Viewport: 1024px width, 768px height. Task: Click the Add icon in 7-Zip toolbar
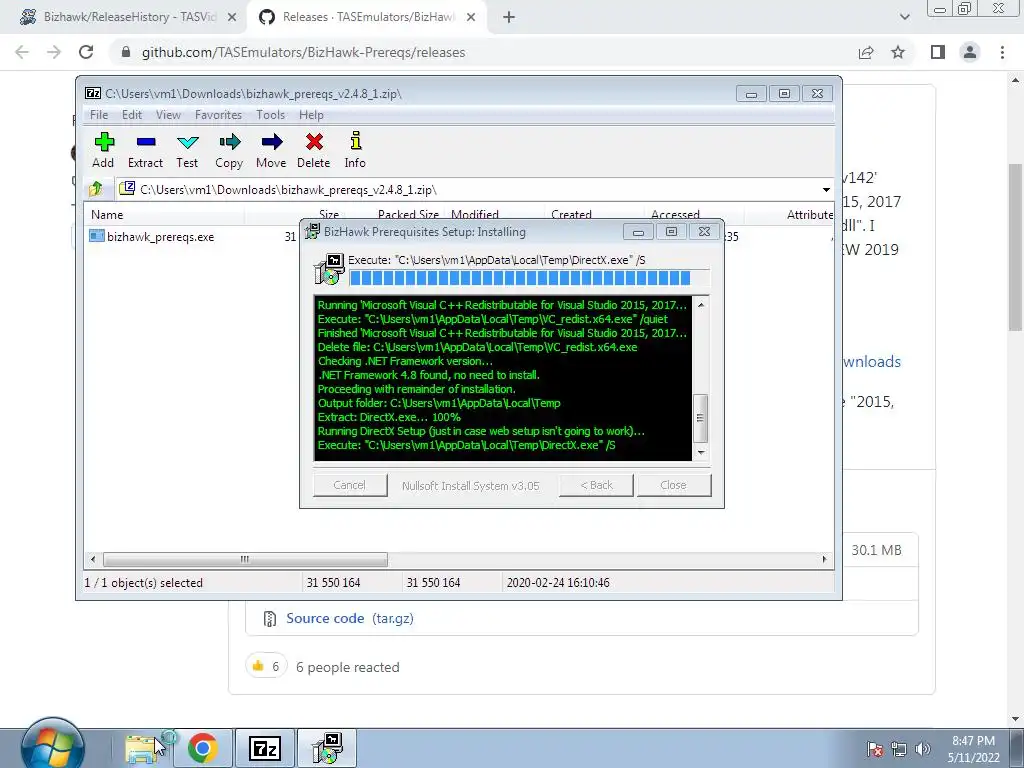pos(103,151)
